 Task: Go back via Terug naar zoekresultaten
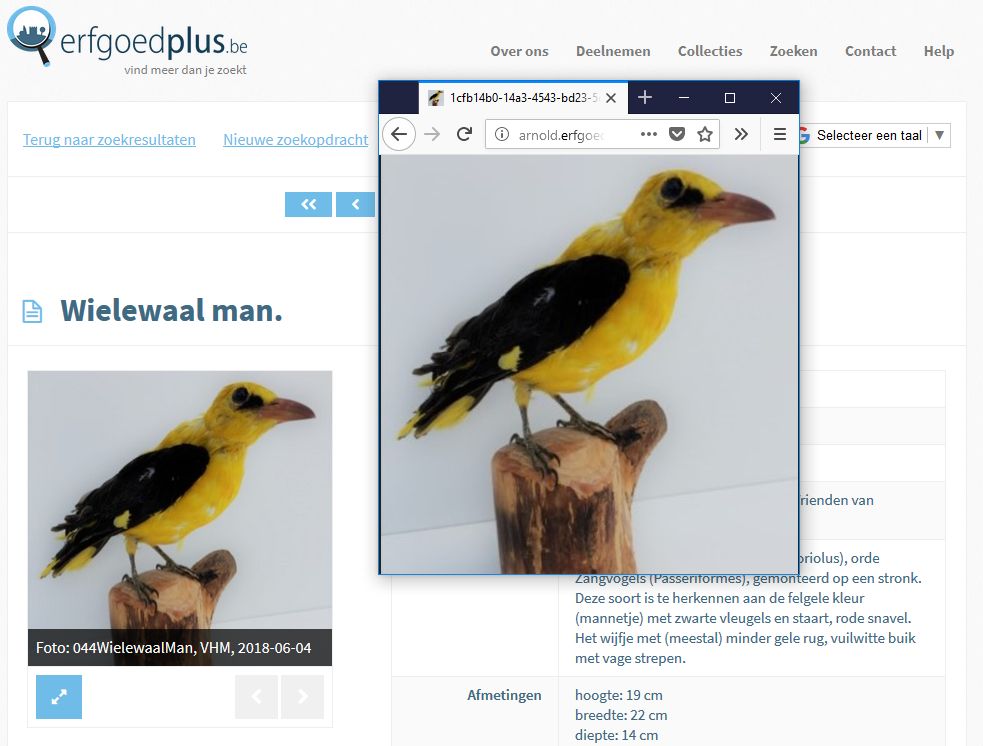tap(109, 140)
